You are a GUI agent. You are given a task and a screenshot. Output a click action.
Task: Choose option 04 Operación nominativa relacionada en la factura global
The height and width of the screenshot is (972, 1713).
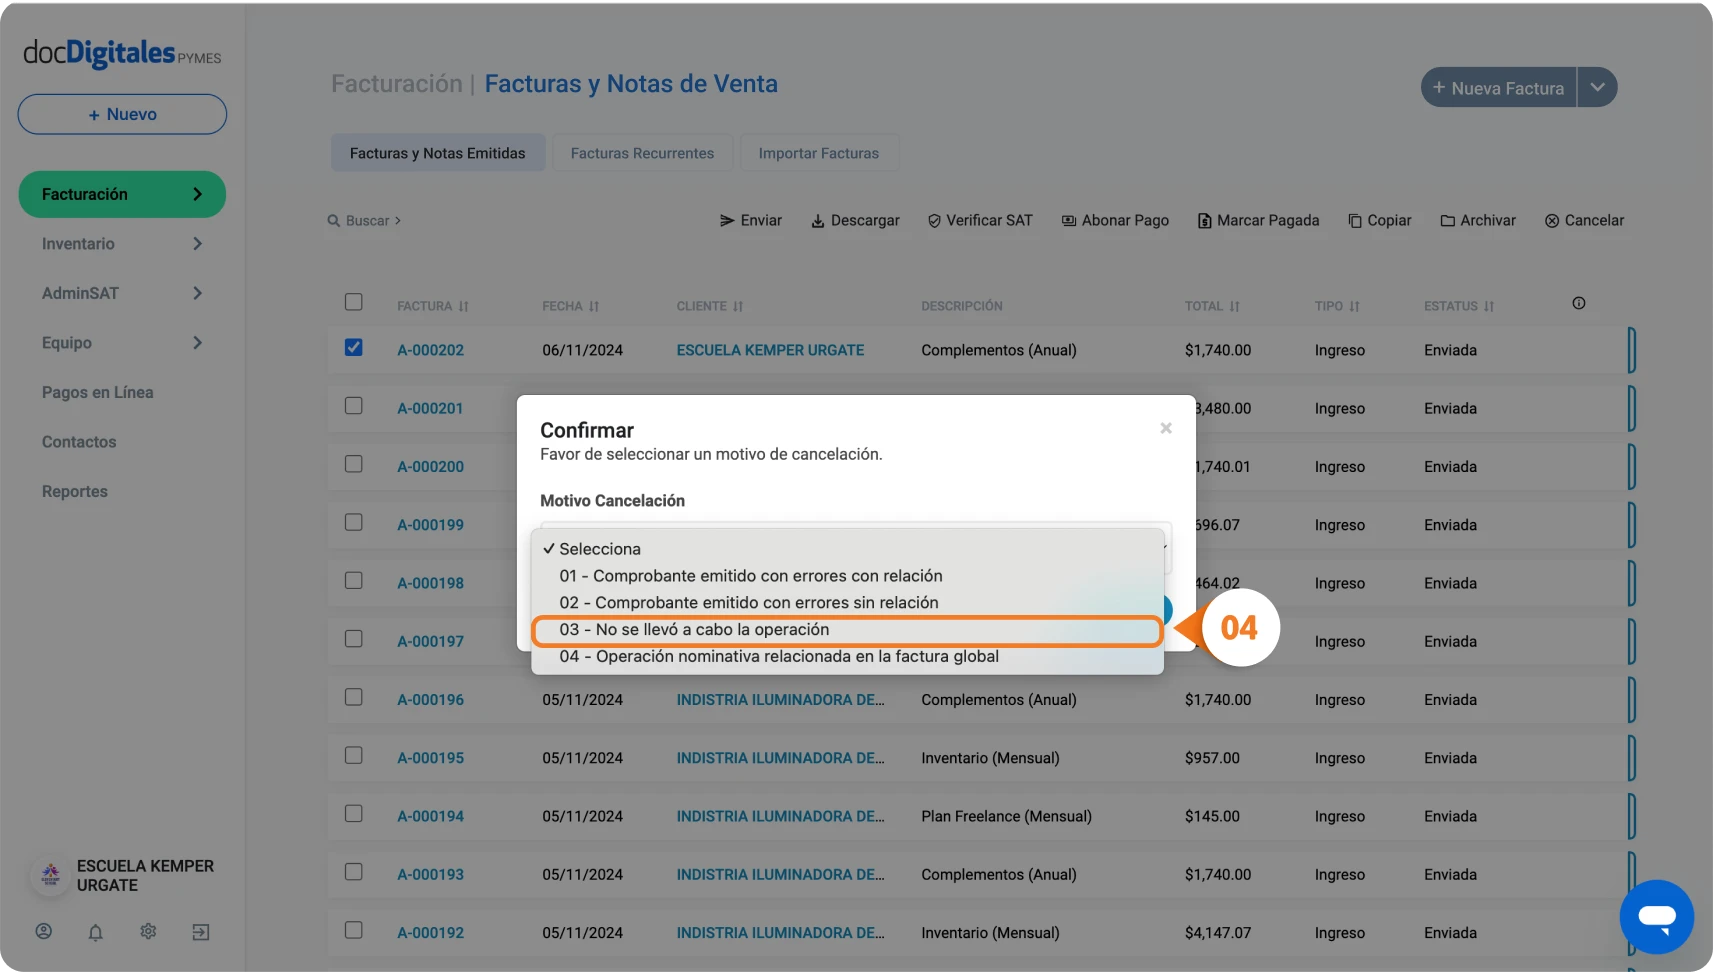[x=847, y=657]
